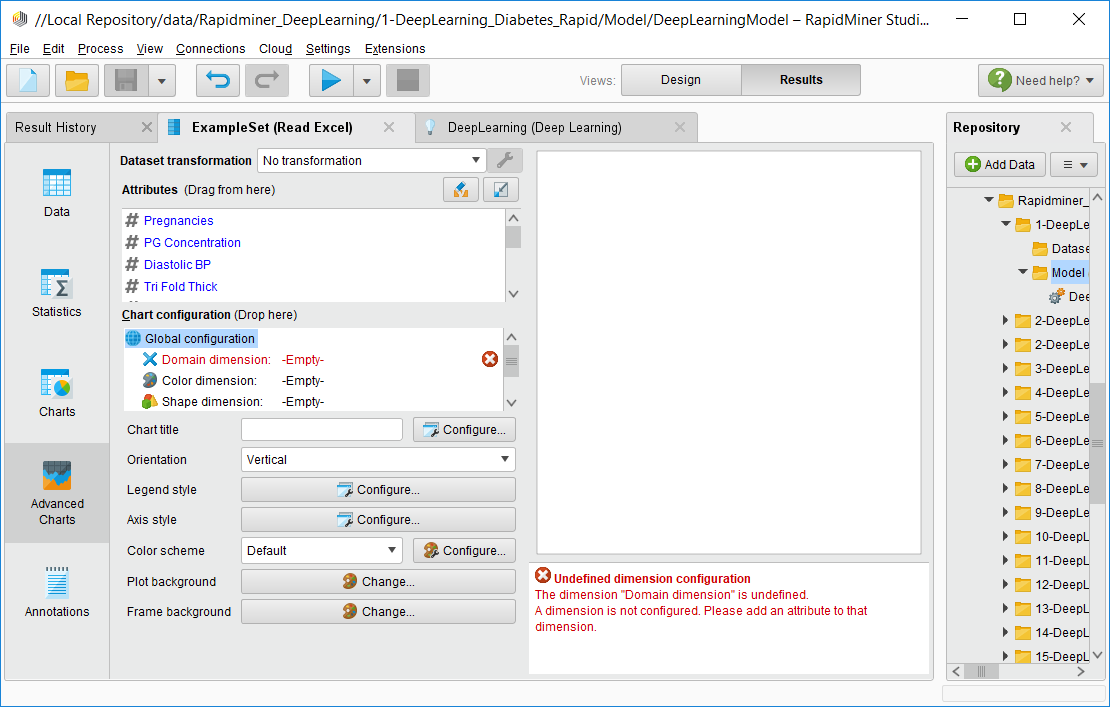This screenshot has height=707, width=1110.
Task: Open the Cloud menu
Action: tap(275, 49)
